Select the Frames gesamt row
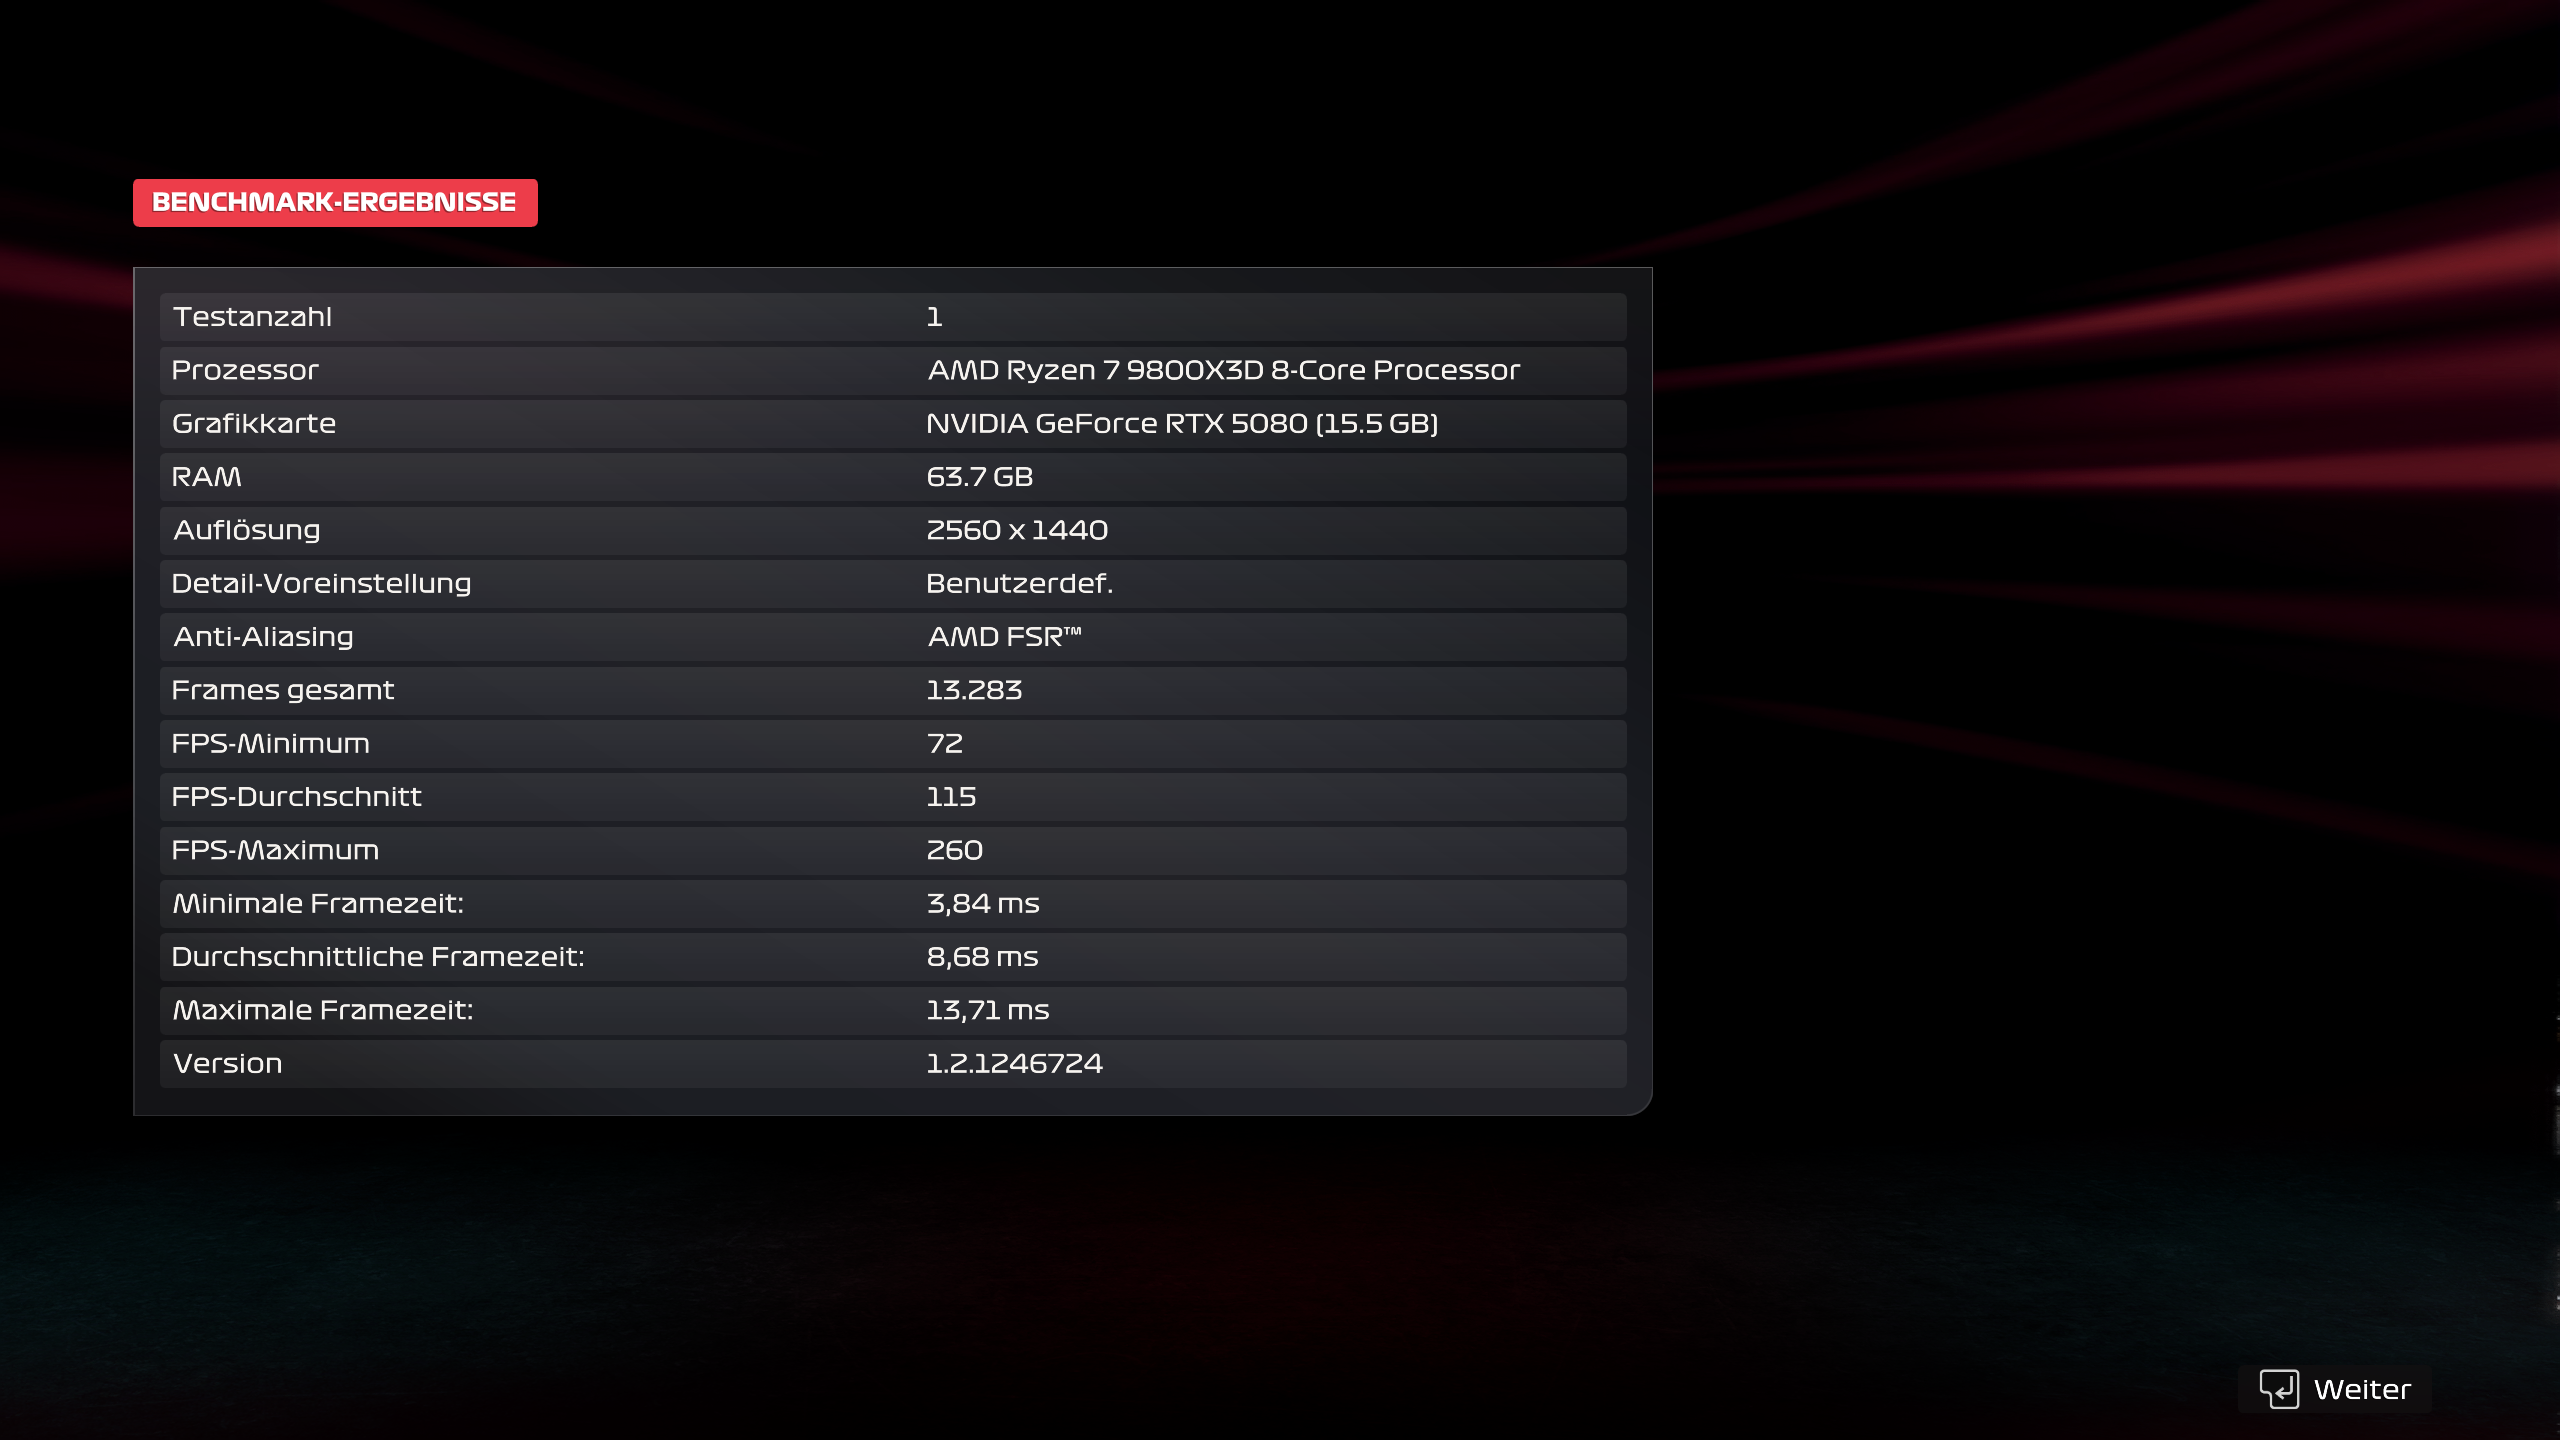The width and height of the screenshot is (2560, 1440). (x=892, y=690)
